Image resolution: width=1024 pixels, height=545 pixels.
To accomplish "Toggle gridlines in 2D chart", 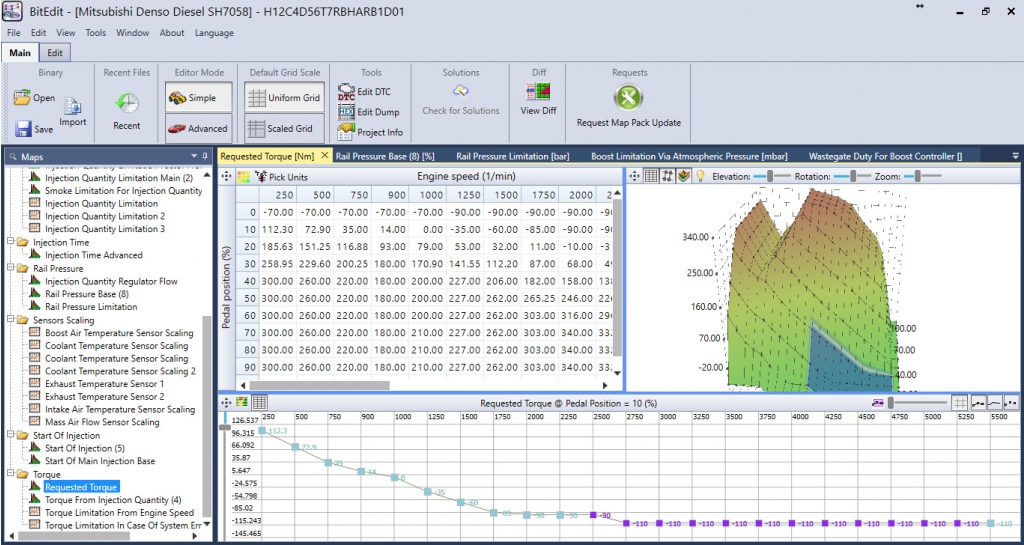I will 959,403.
